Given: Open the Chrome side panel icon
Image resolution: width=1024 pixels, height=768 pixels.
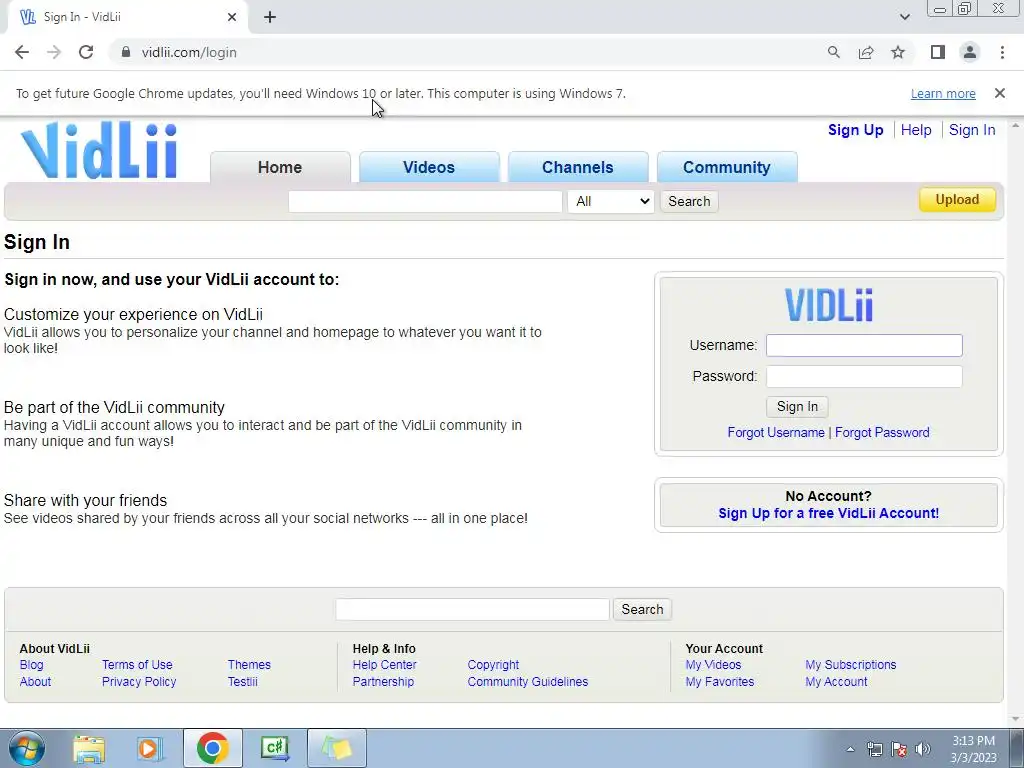Looking at the screenshot, I should pos(938,52).
